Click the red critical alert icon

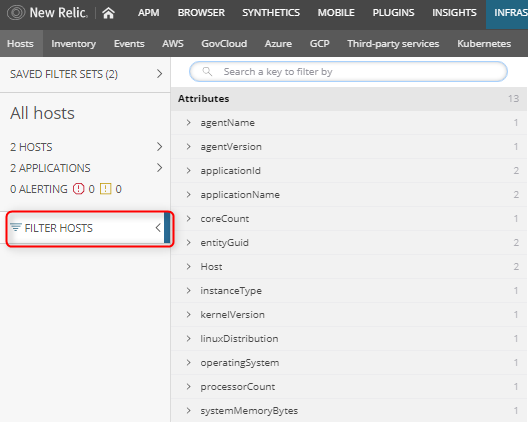[78, 189]
